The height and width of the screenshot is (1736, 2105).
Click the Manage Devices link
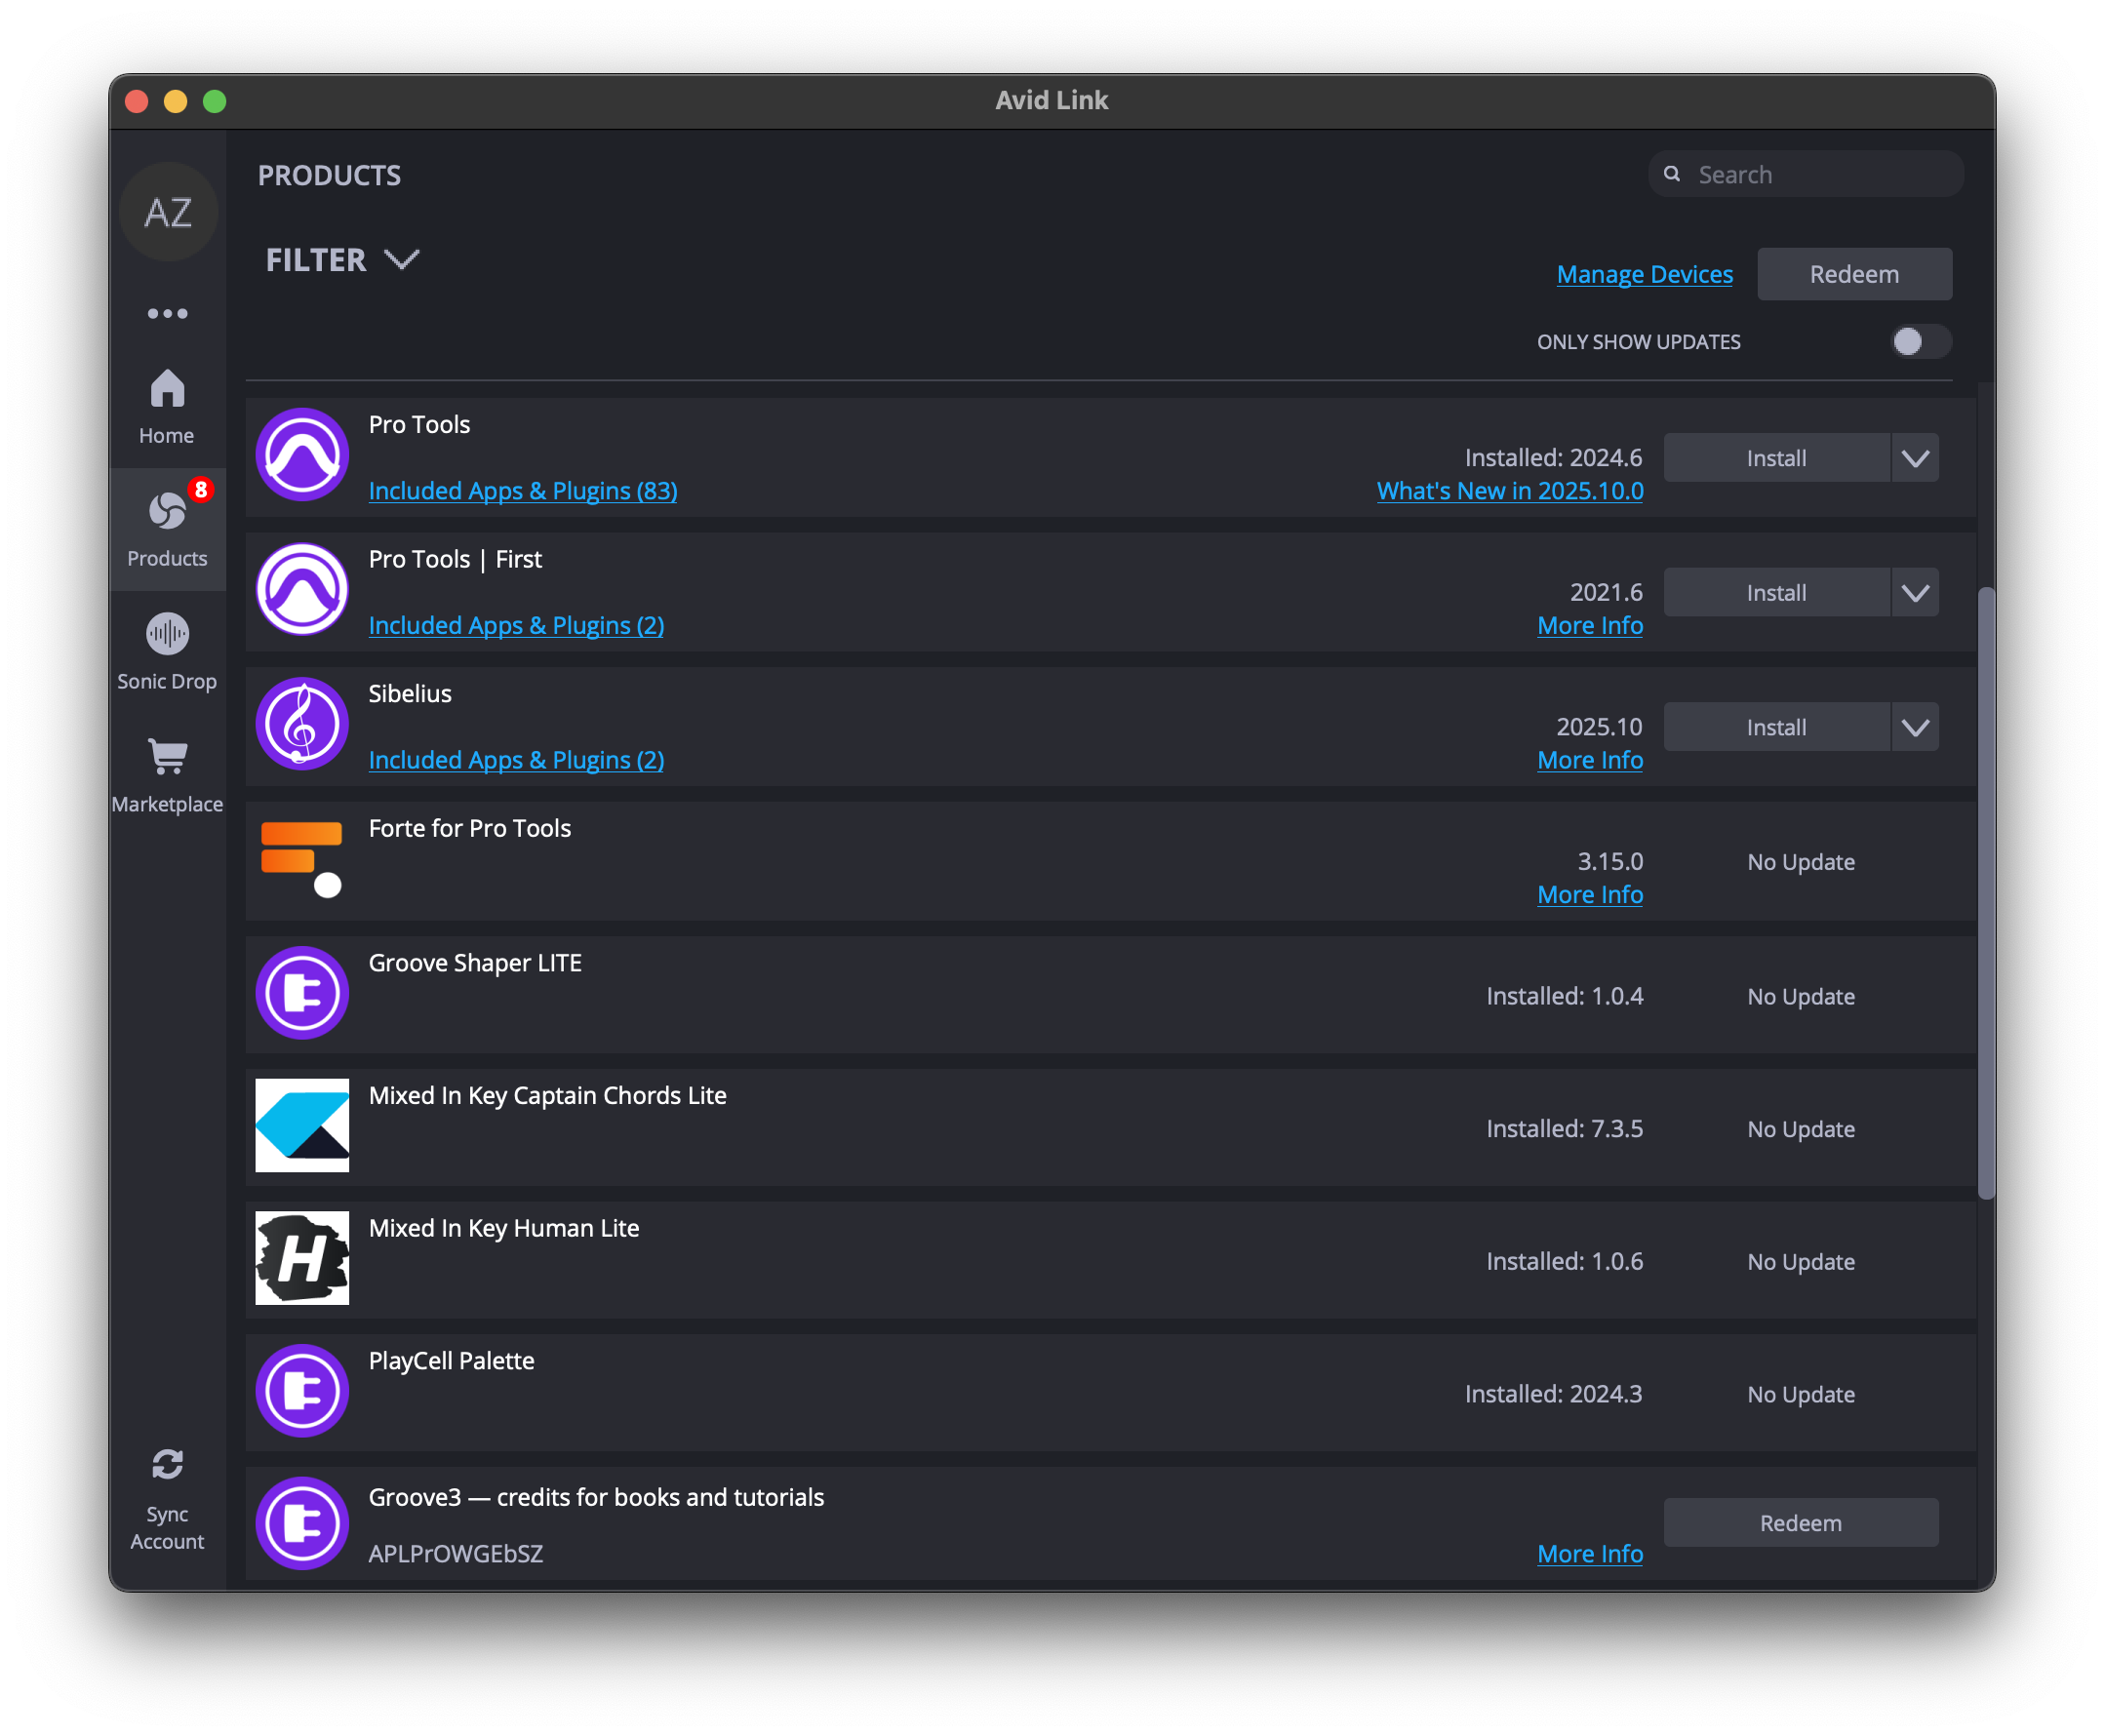point(1644,274)
